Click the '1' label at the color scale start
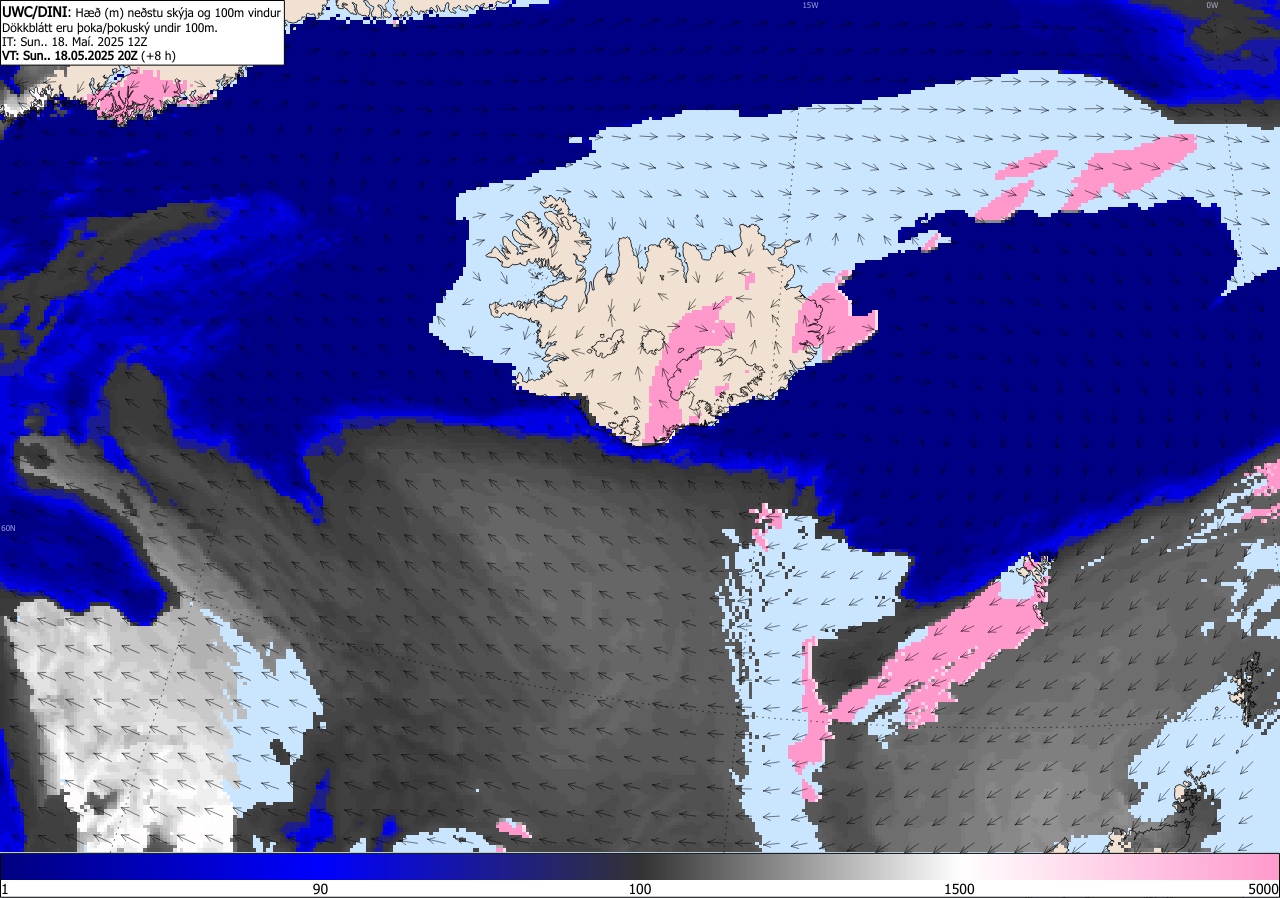The width and height of the screenshot is (1280, 898). [5, 889]
